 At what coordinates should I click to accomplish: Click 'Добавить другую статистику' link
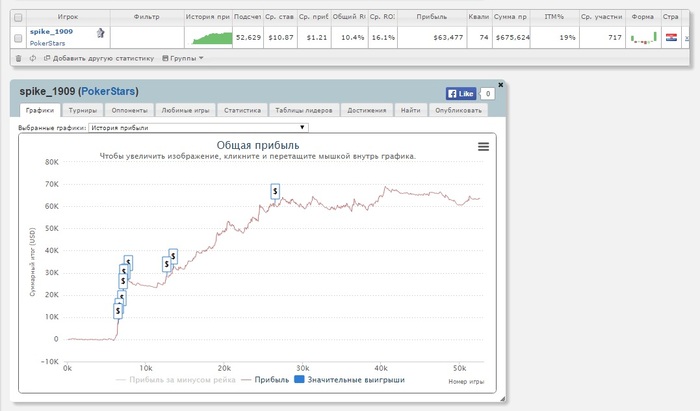[x=99, y=58]
